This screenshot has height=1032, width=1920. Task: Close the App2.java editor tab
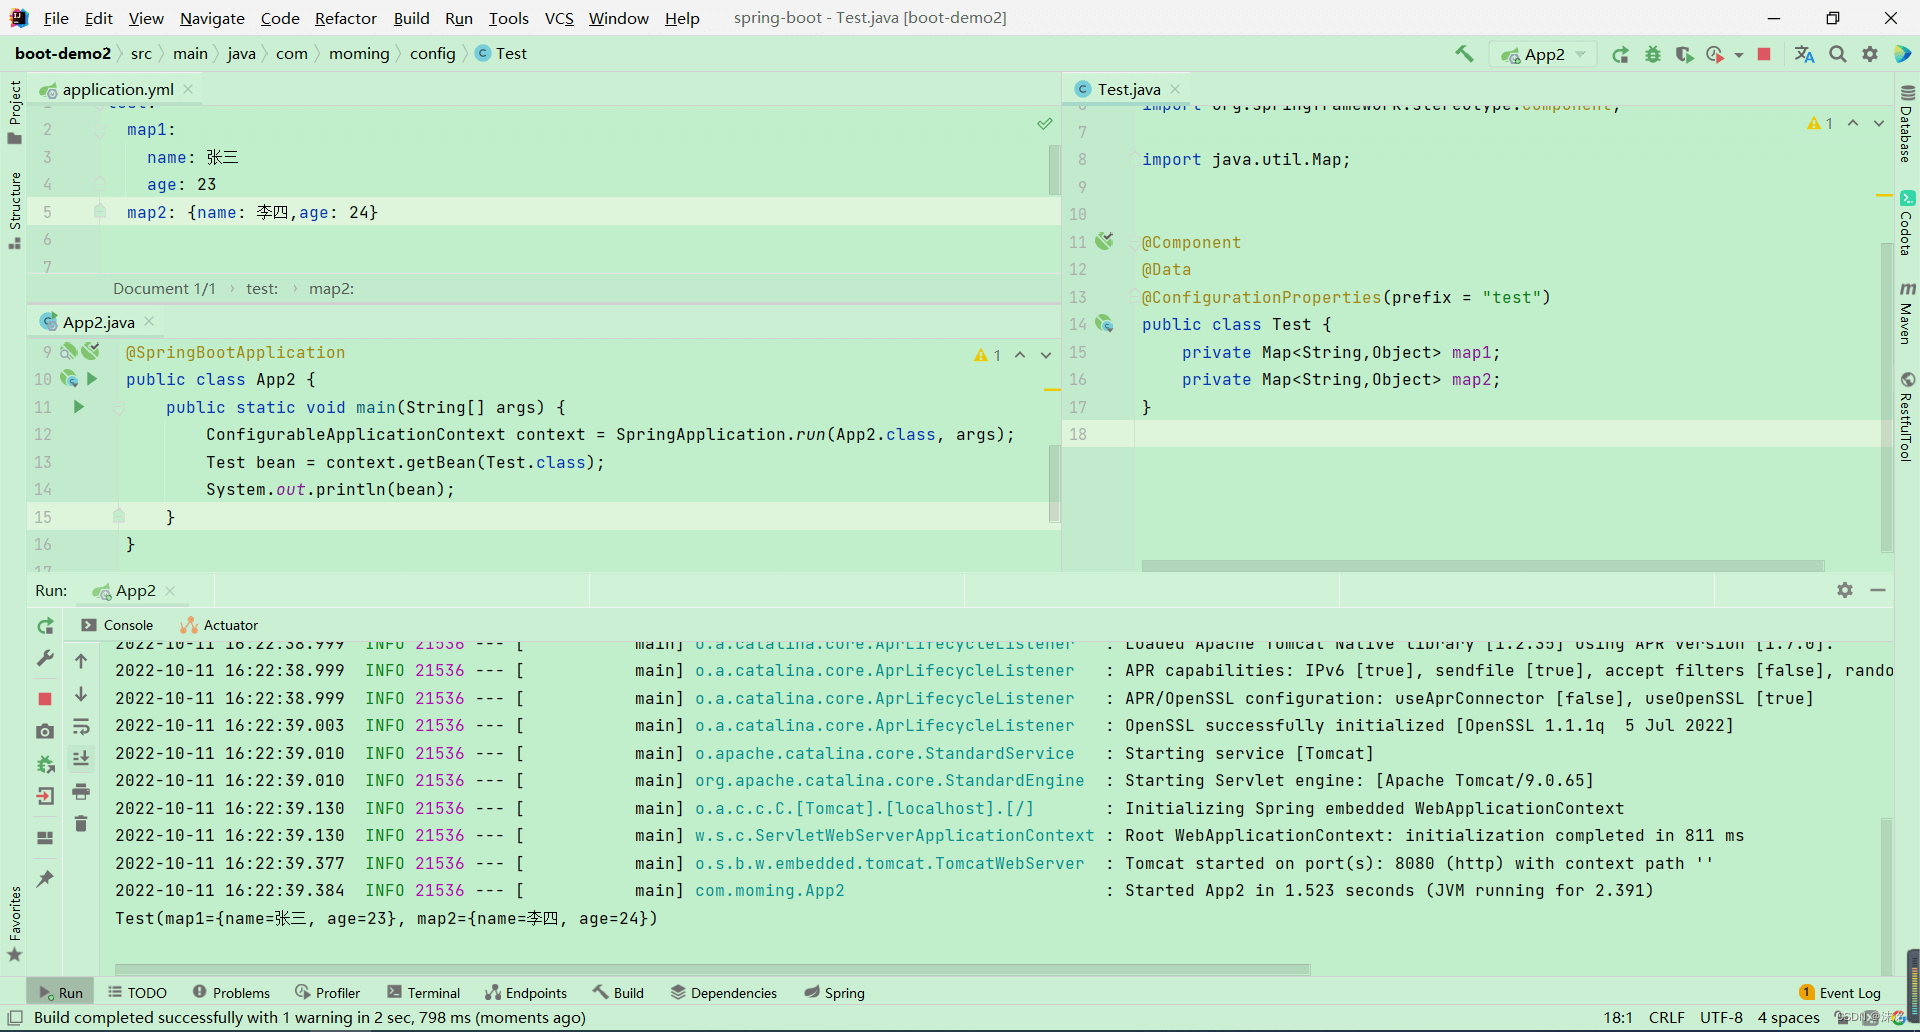(x=149, y=321)
